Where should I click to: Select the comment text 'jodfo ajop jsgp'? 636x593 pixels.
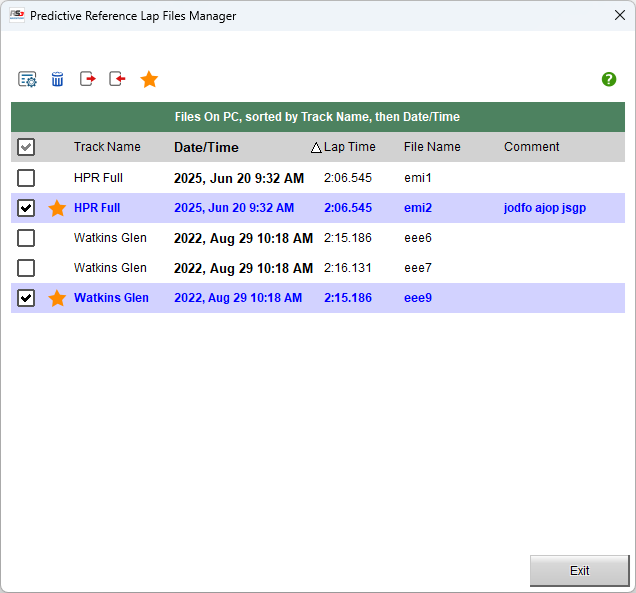[x=544, y=208]
